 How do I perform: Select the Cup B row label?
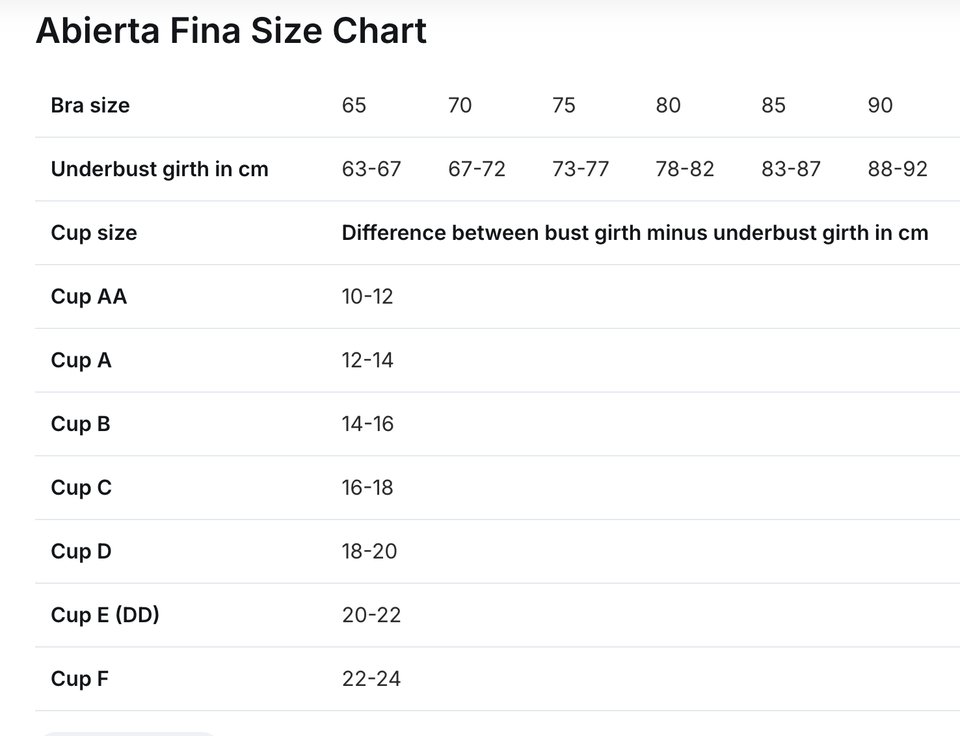click(80, 424)
